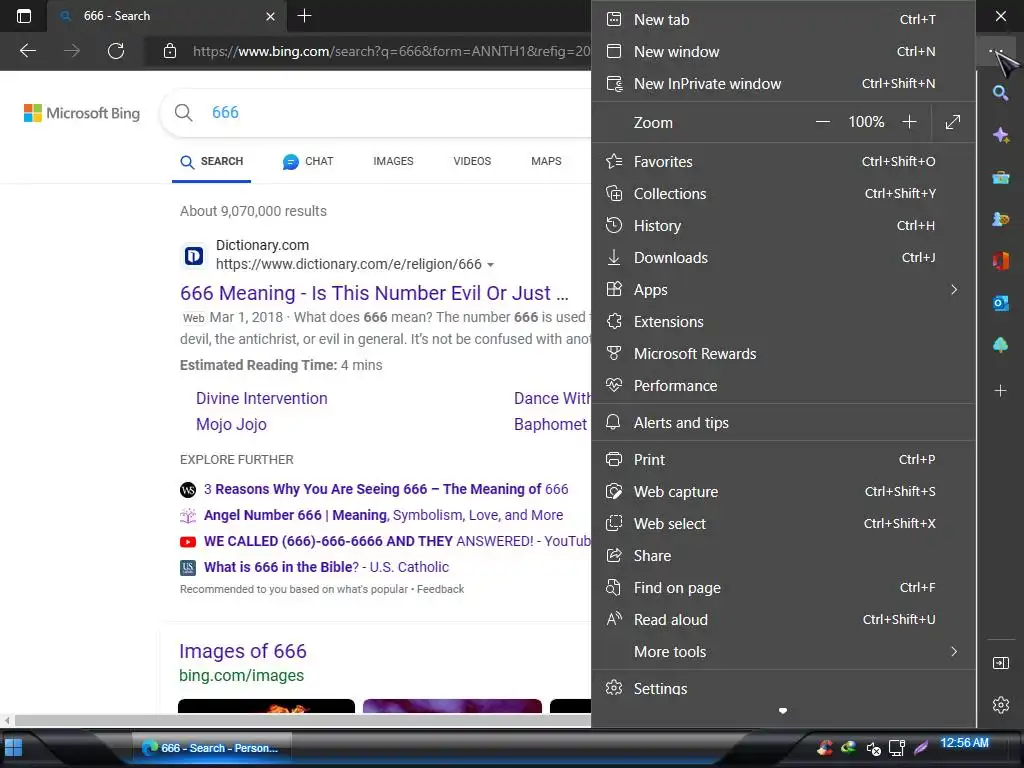1024x768 pixels.
Task: Open the Windows Start button
Action: click(13, 747)
